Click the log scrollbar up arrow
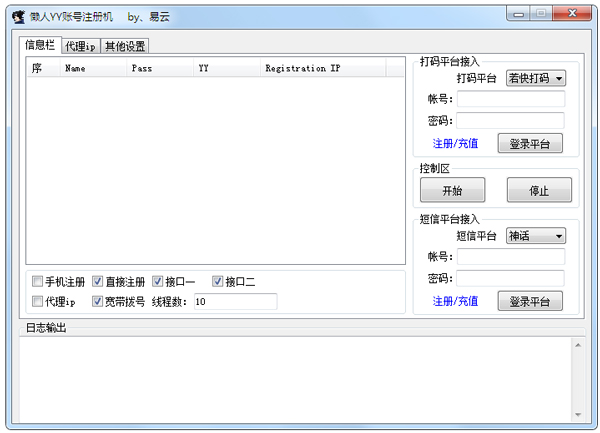The width and height of the screenshot is (600, 433). pos(578,345)
